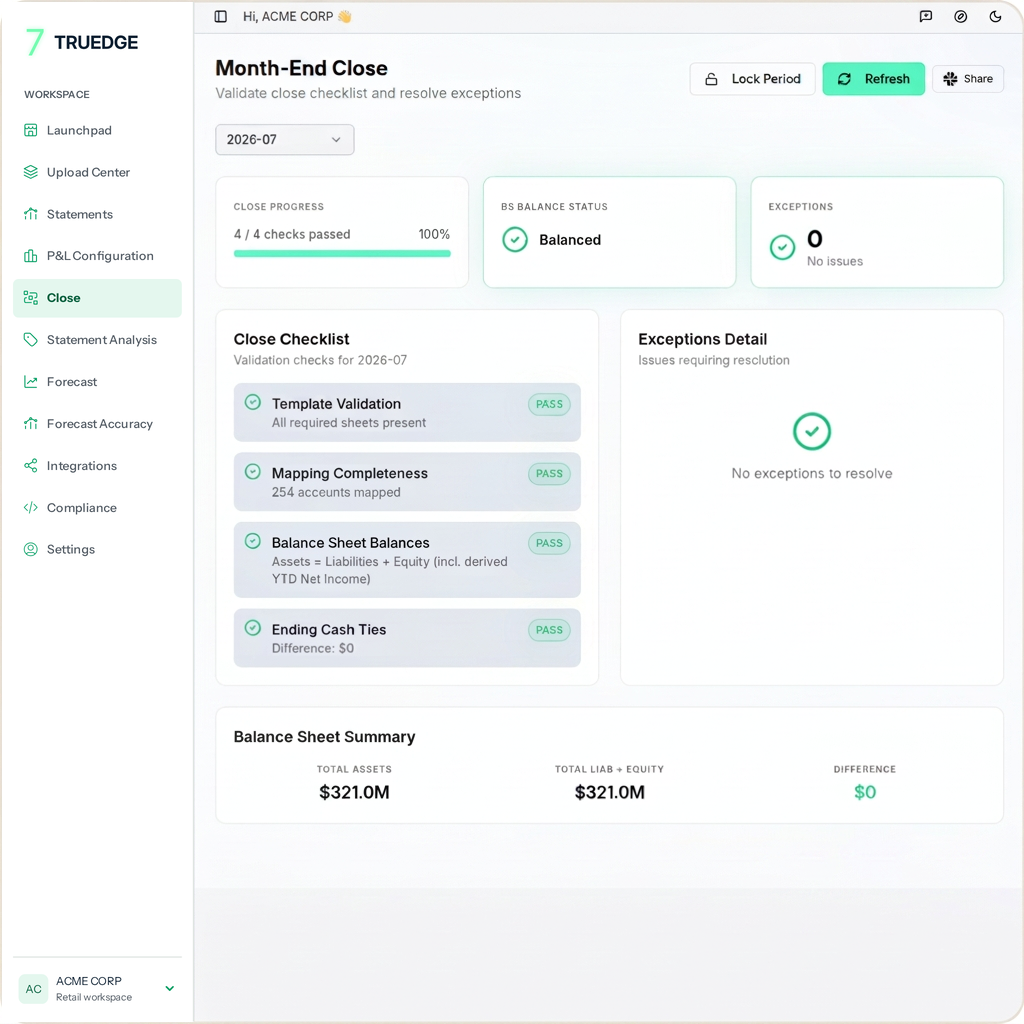
Task: Click the Mapping Completeness check icon
Action: (x=253, y=472)
